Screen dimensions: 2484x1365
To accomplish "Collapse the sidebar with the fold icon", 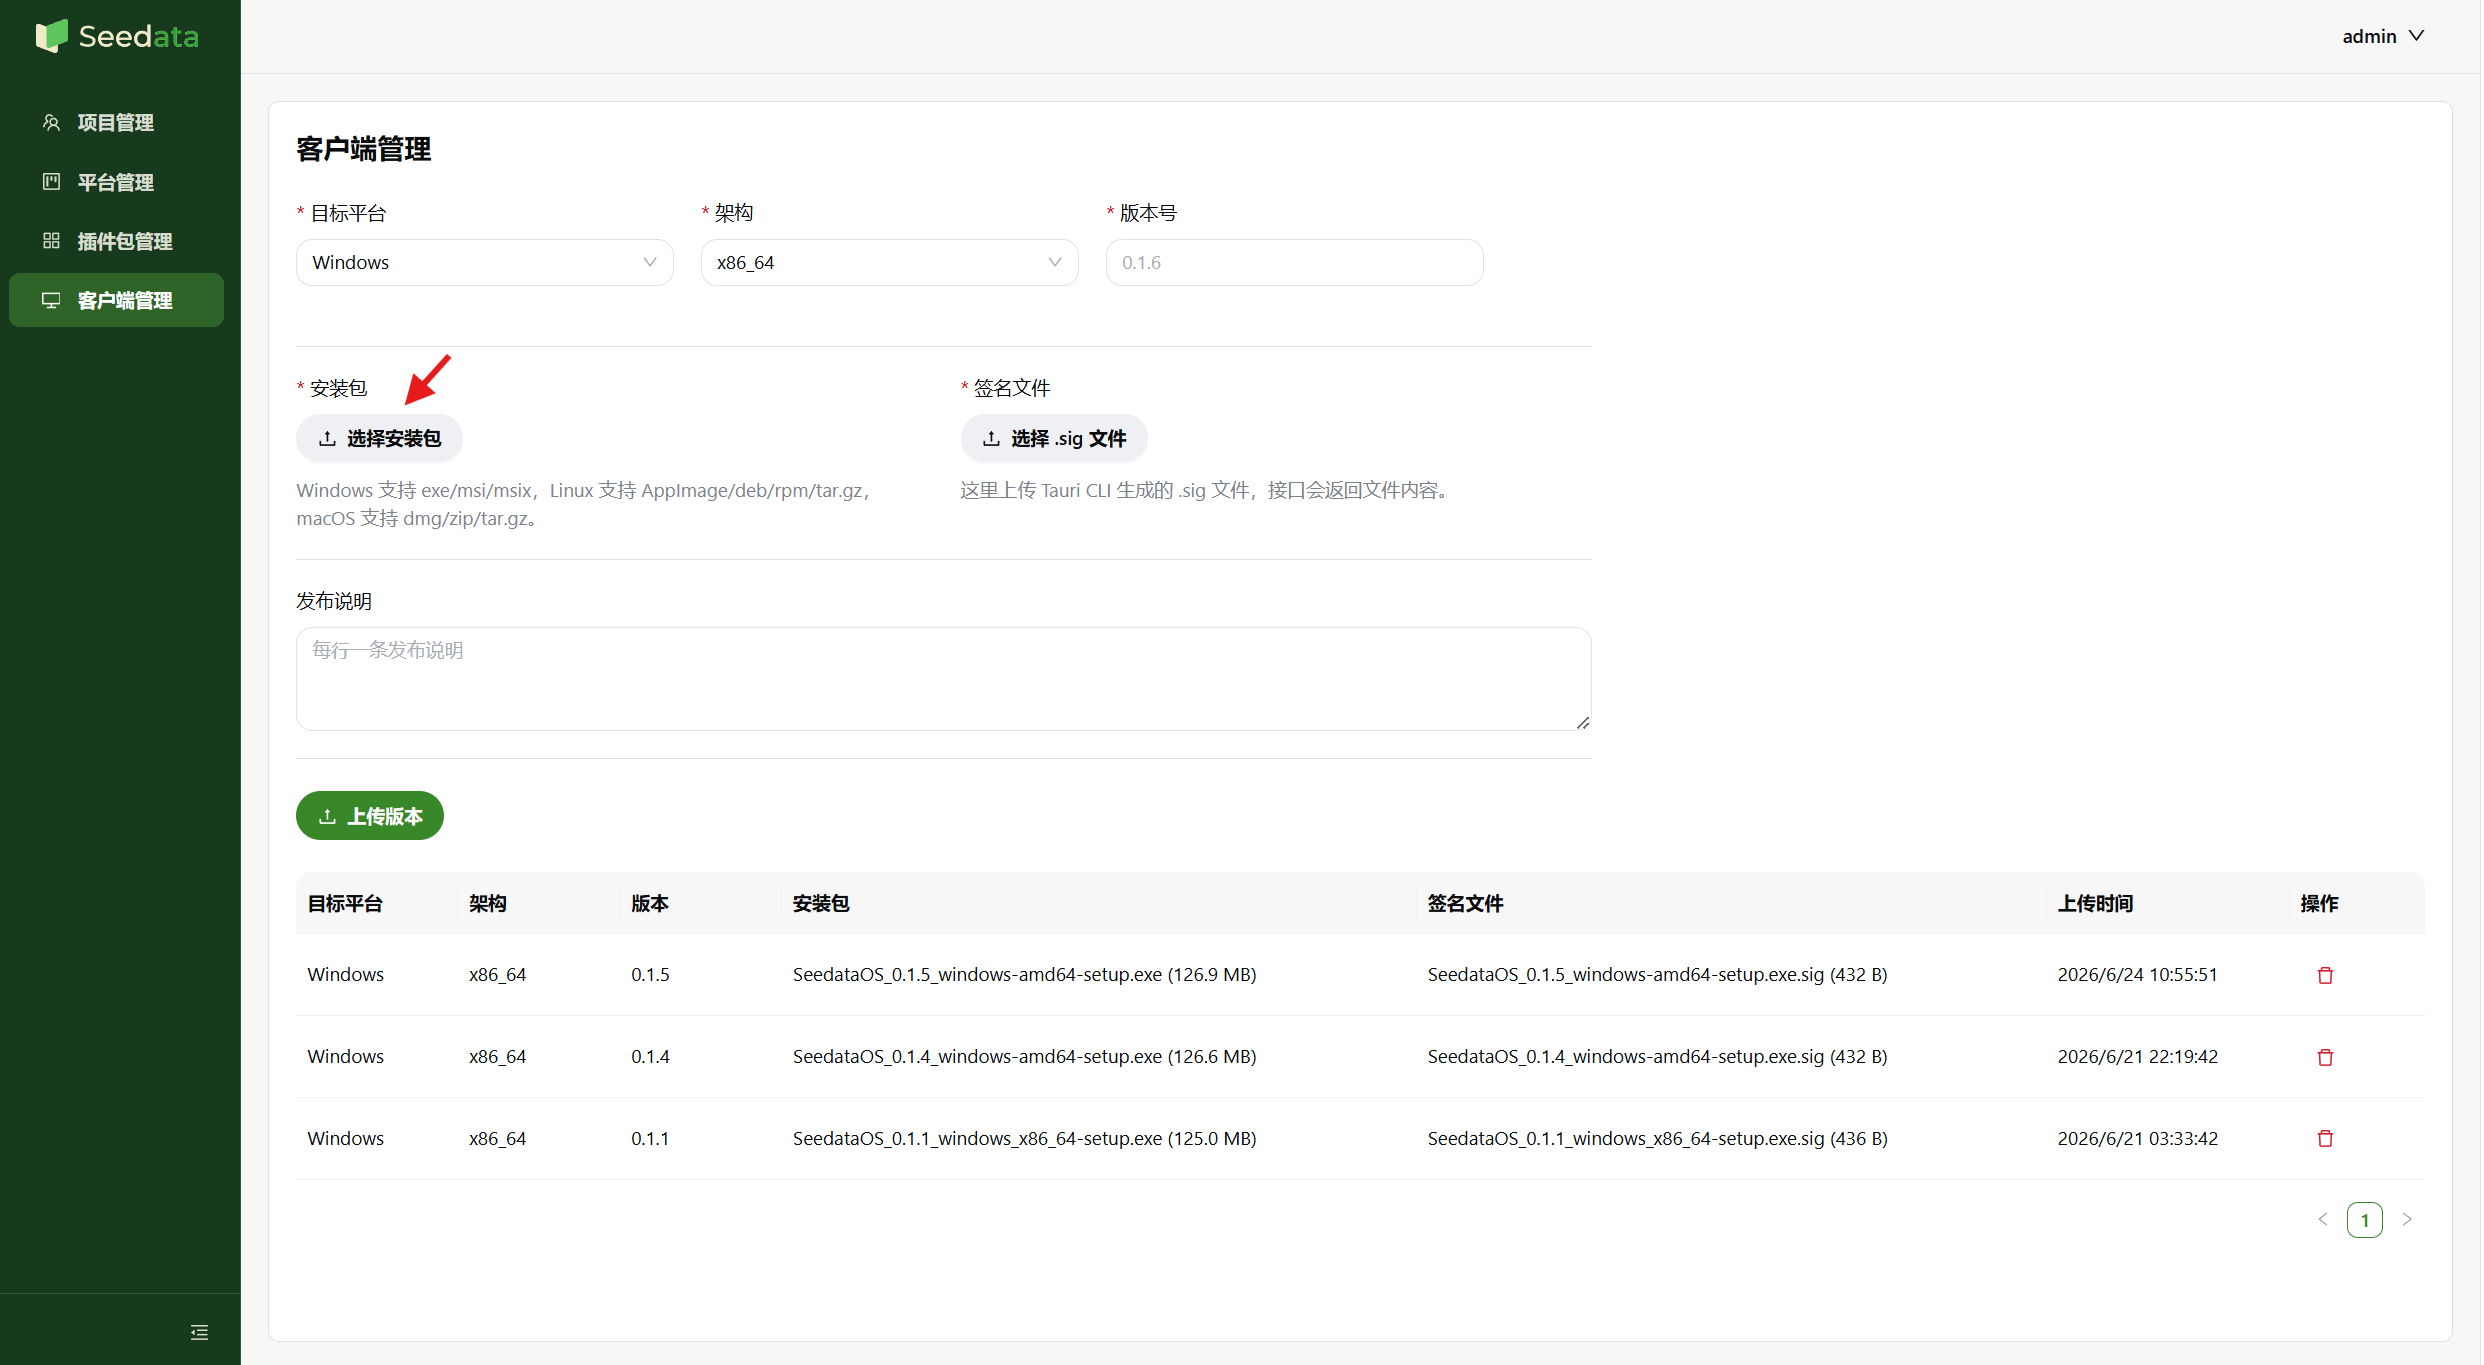I will point(199,1332).
